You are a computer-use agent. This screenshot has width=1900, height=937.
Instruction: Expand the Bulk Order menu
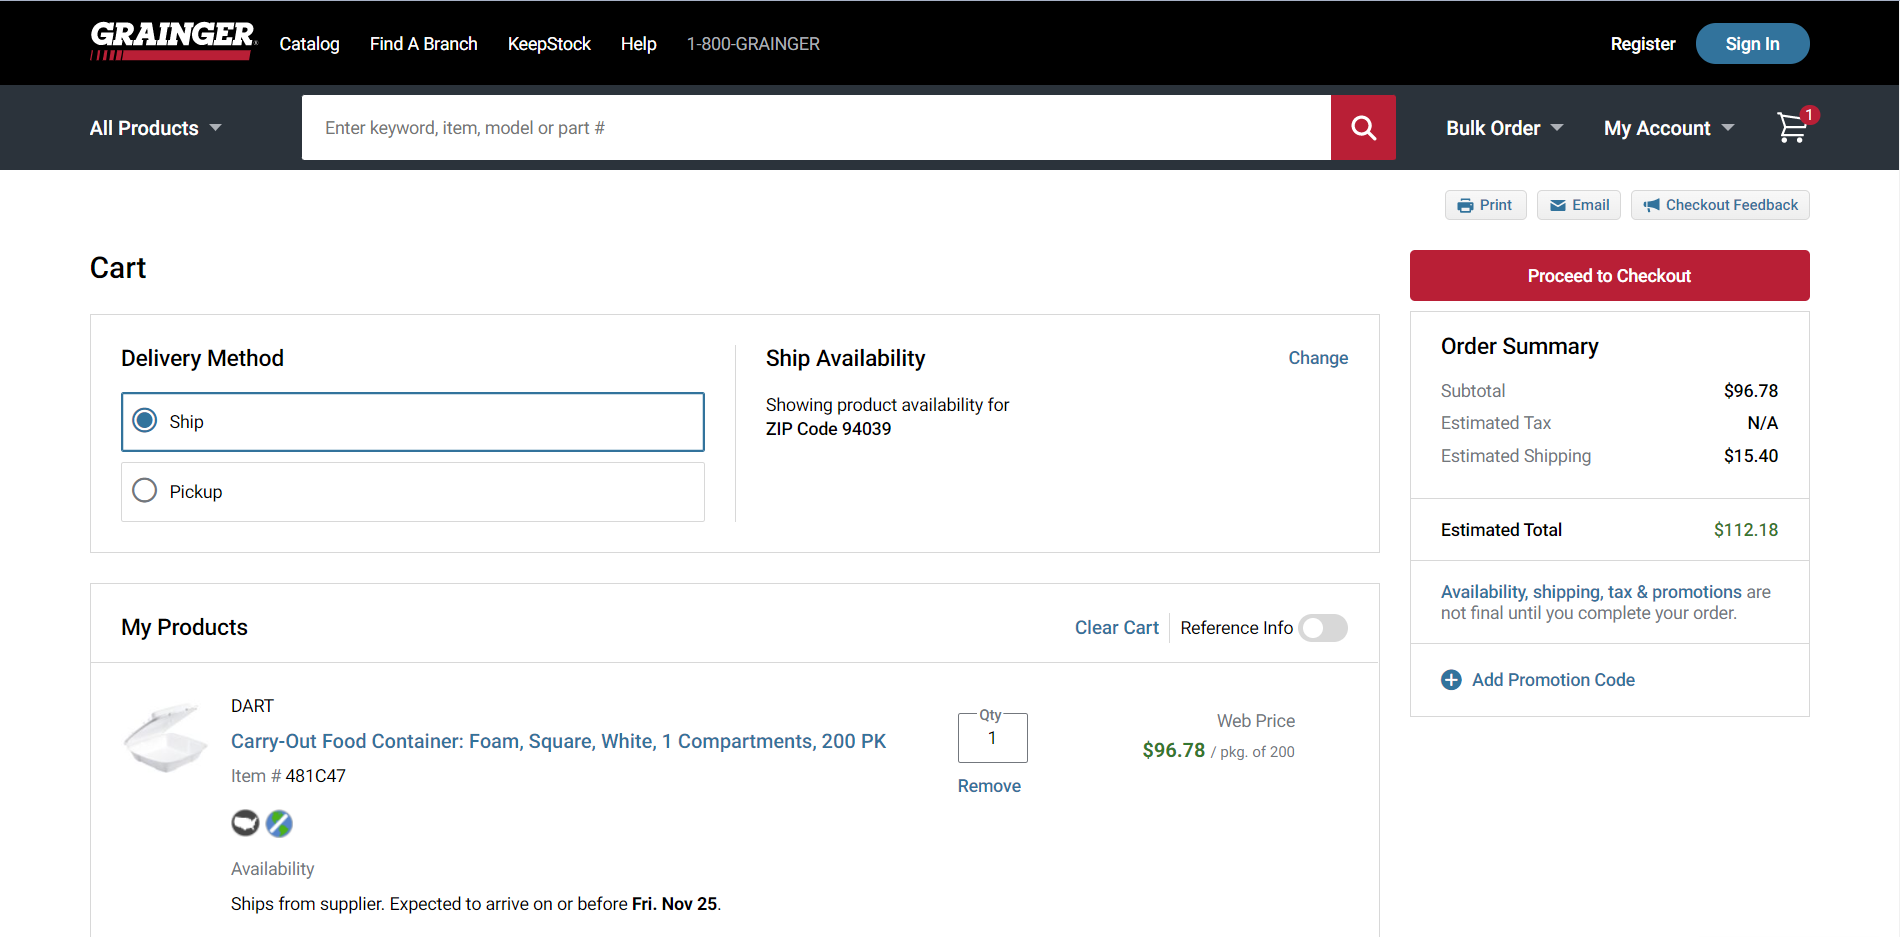[1502, 127]
